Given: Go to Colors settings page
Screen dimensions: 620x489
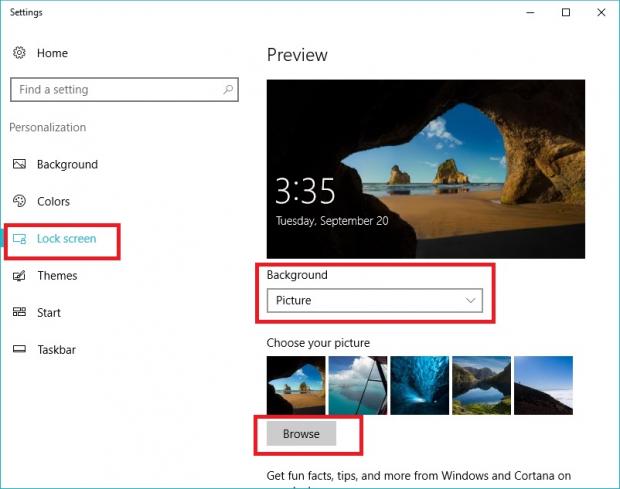Looking at the screenshot, I should 53,201.
